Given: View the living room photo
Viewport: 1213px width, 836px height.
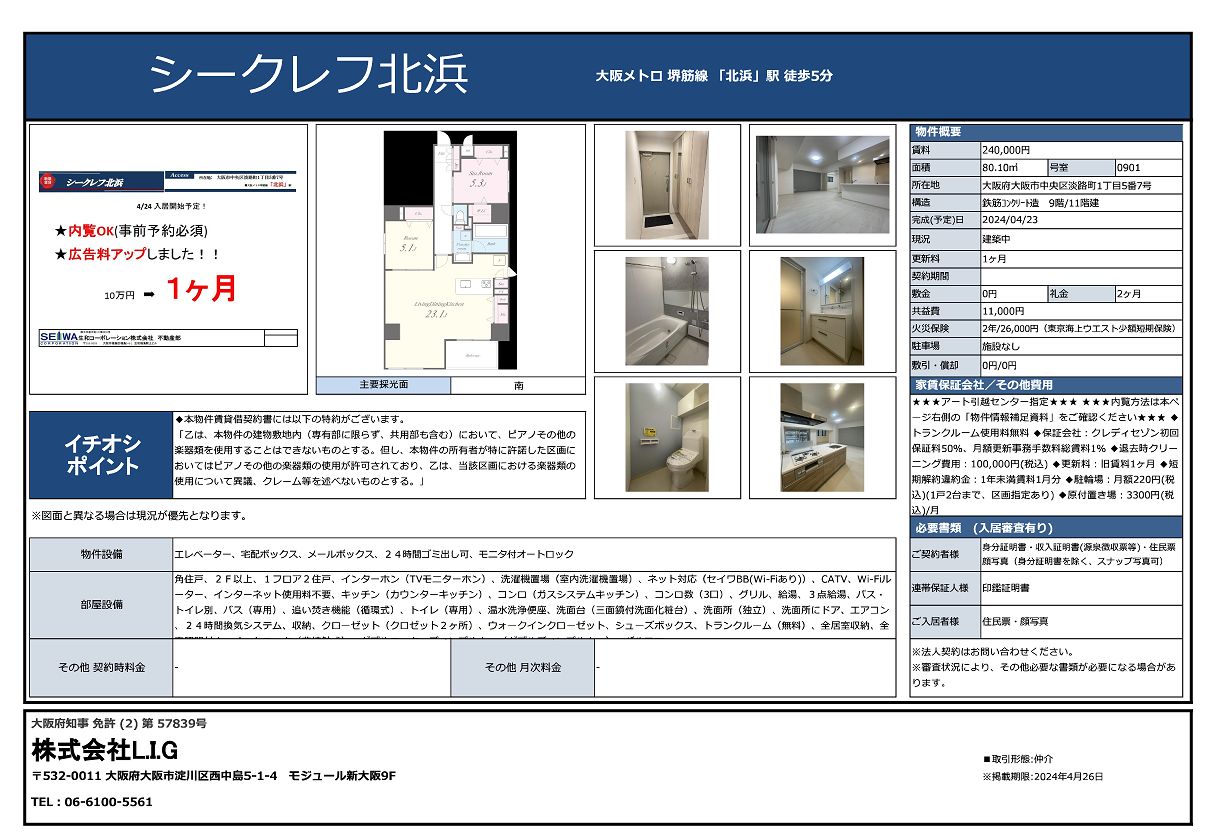Looking at the screenshot, I should click(822, 185).
